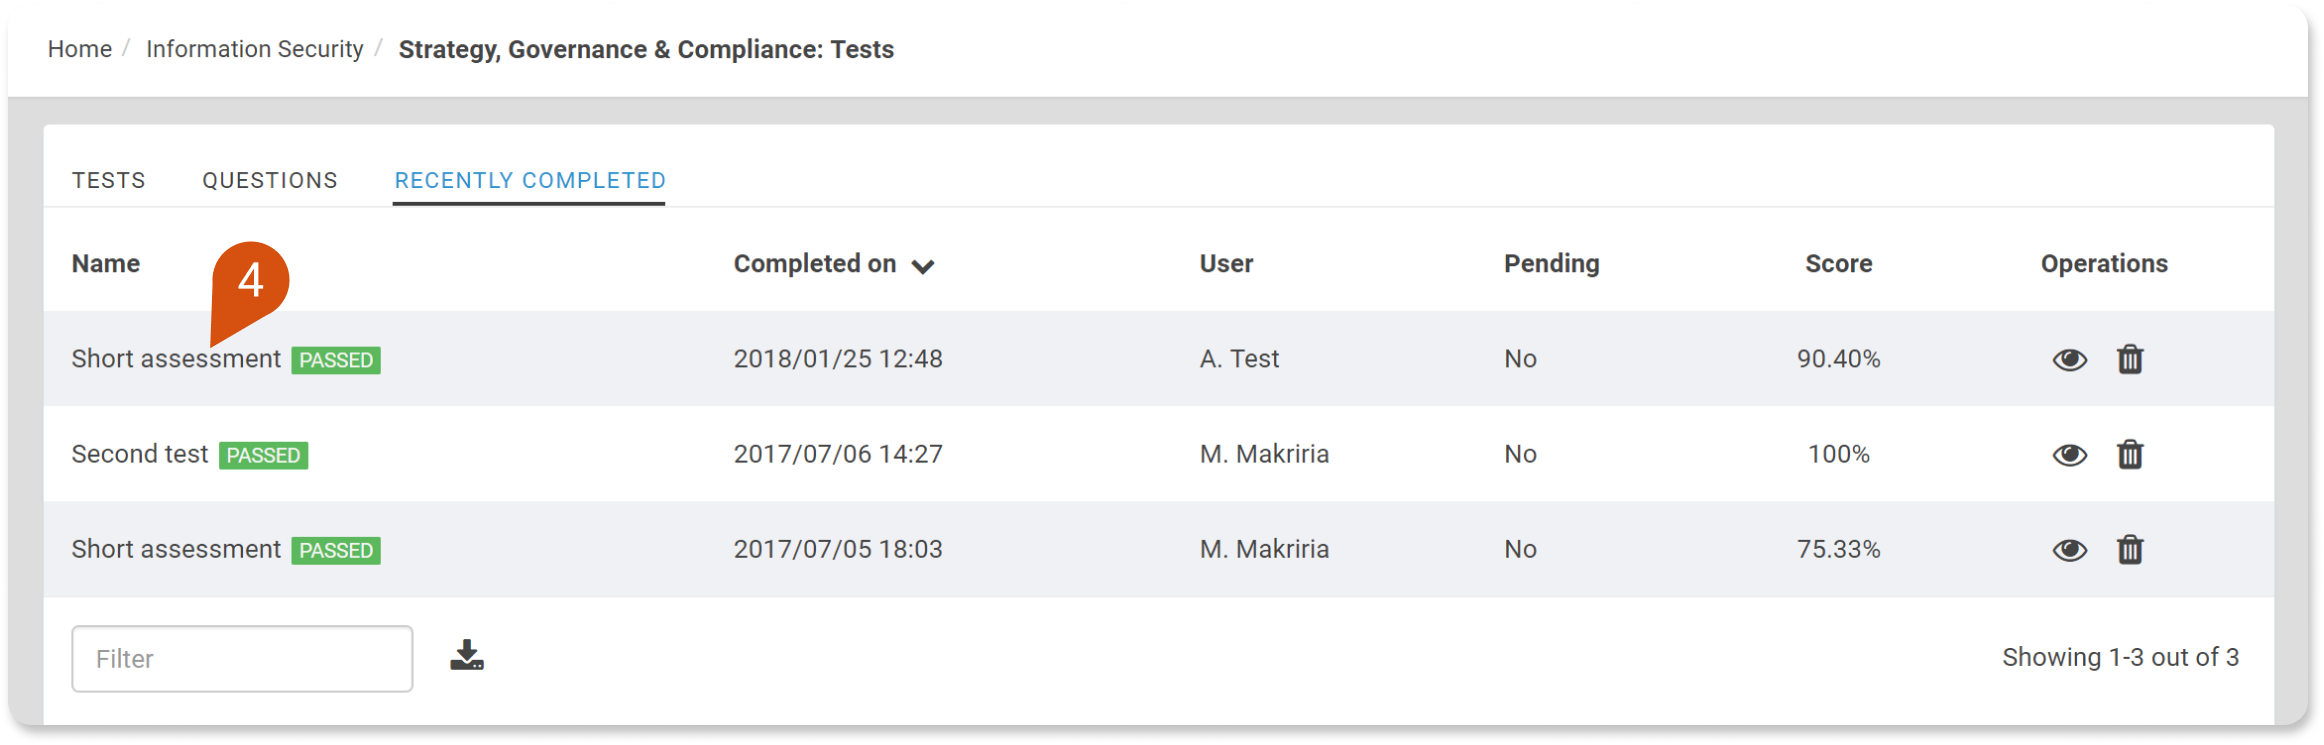Download results with the export icon
The image size is (2324, 745).
467,655
